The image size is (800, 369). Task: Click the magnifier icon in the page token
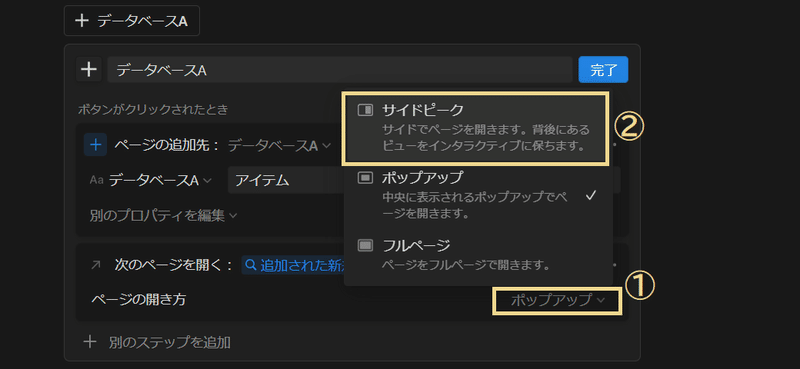[251, 265]
